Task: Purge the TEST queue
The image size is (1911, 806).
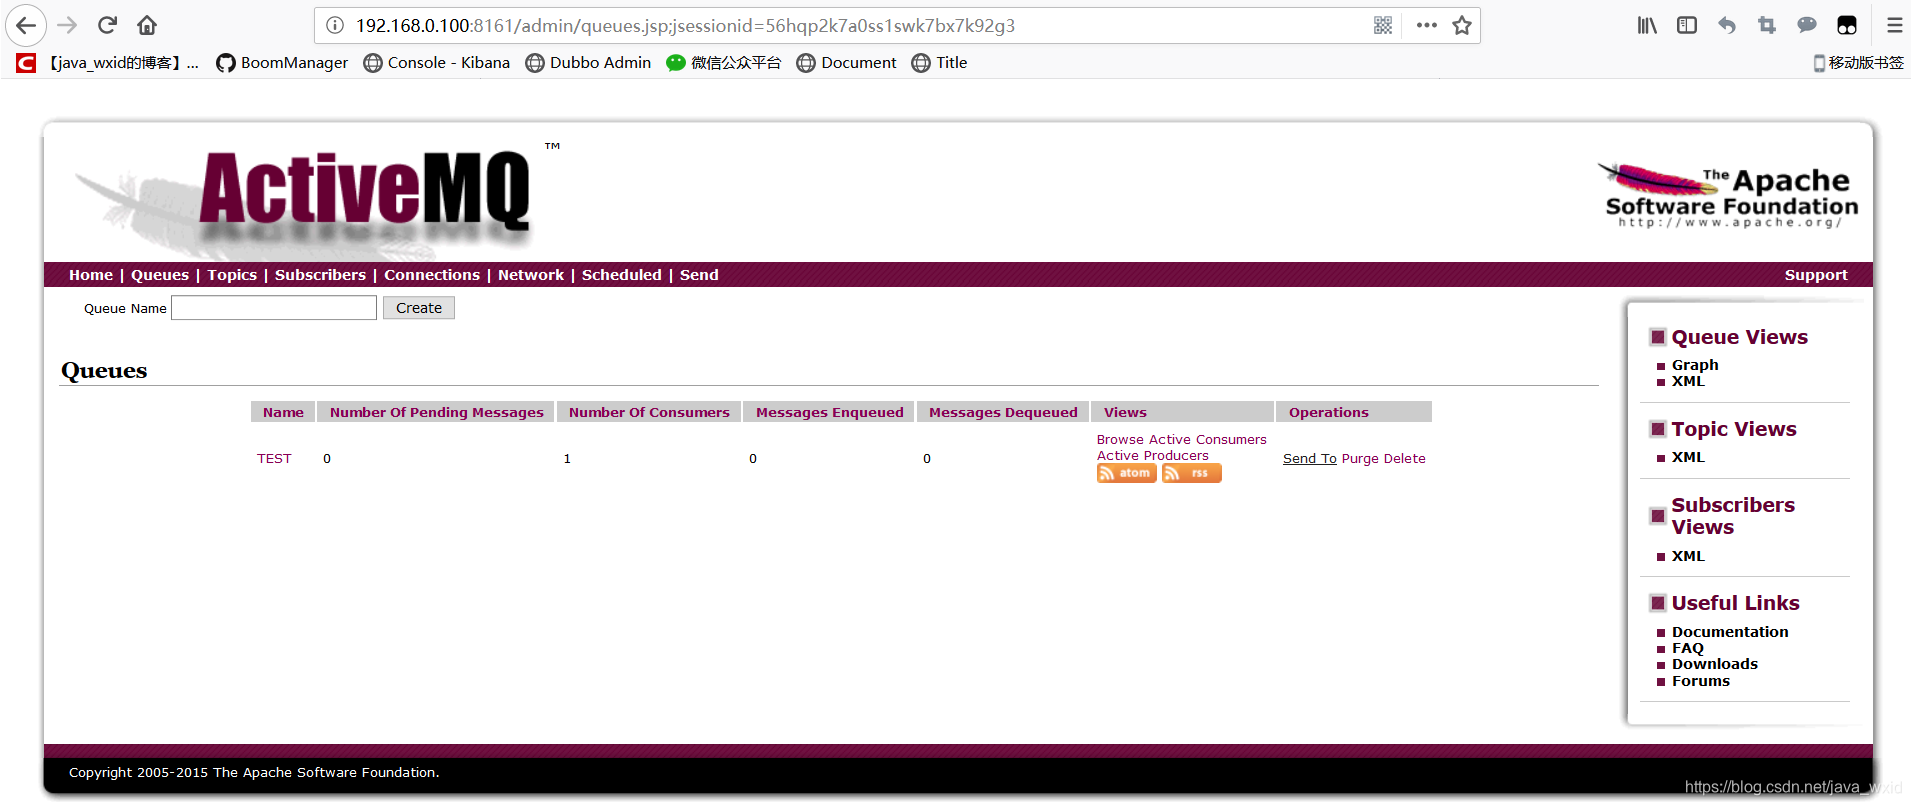Action: coord(1360,459)
